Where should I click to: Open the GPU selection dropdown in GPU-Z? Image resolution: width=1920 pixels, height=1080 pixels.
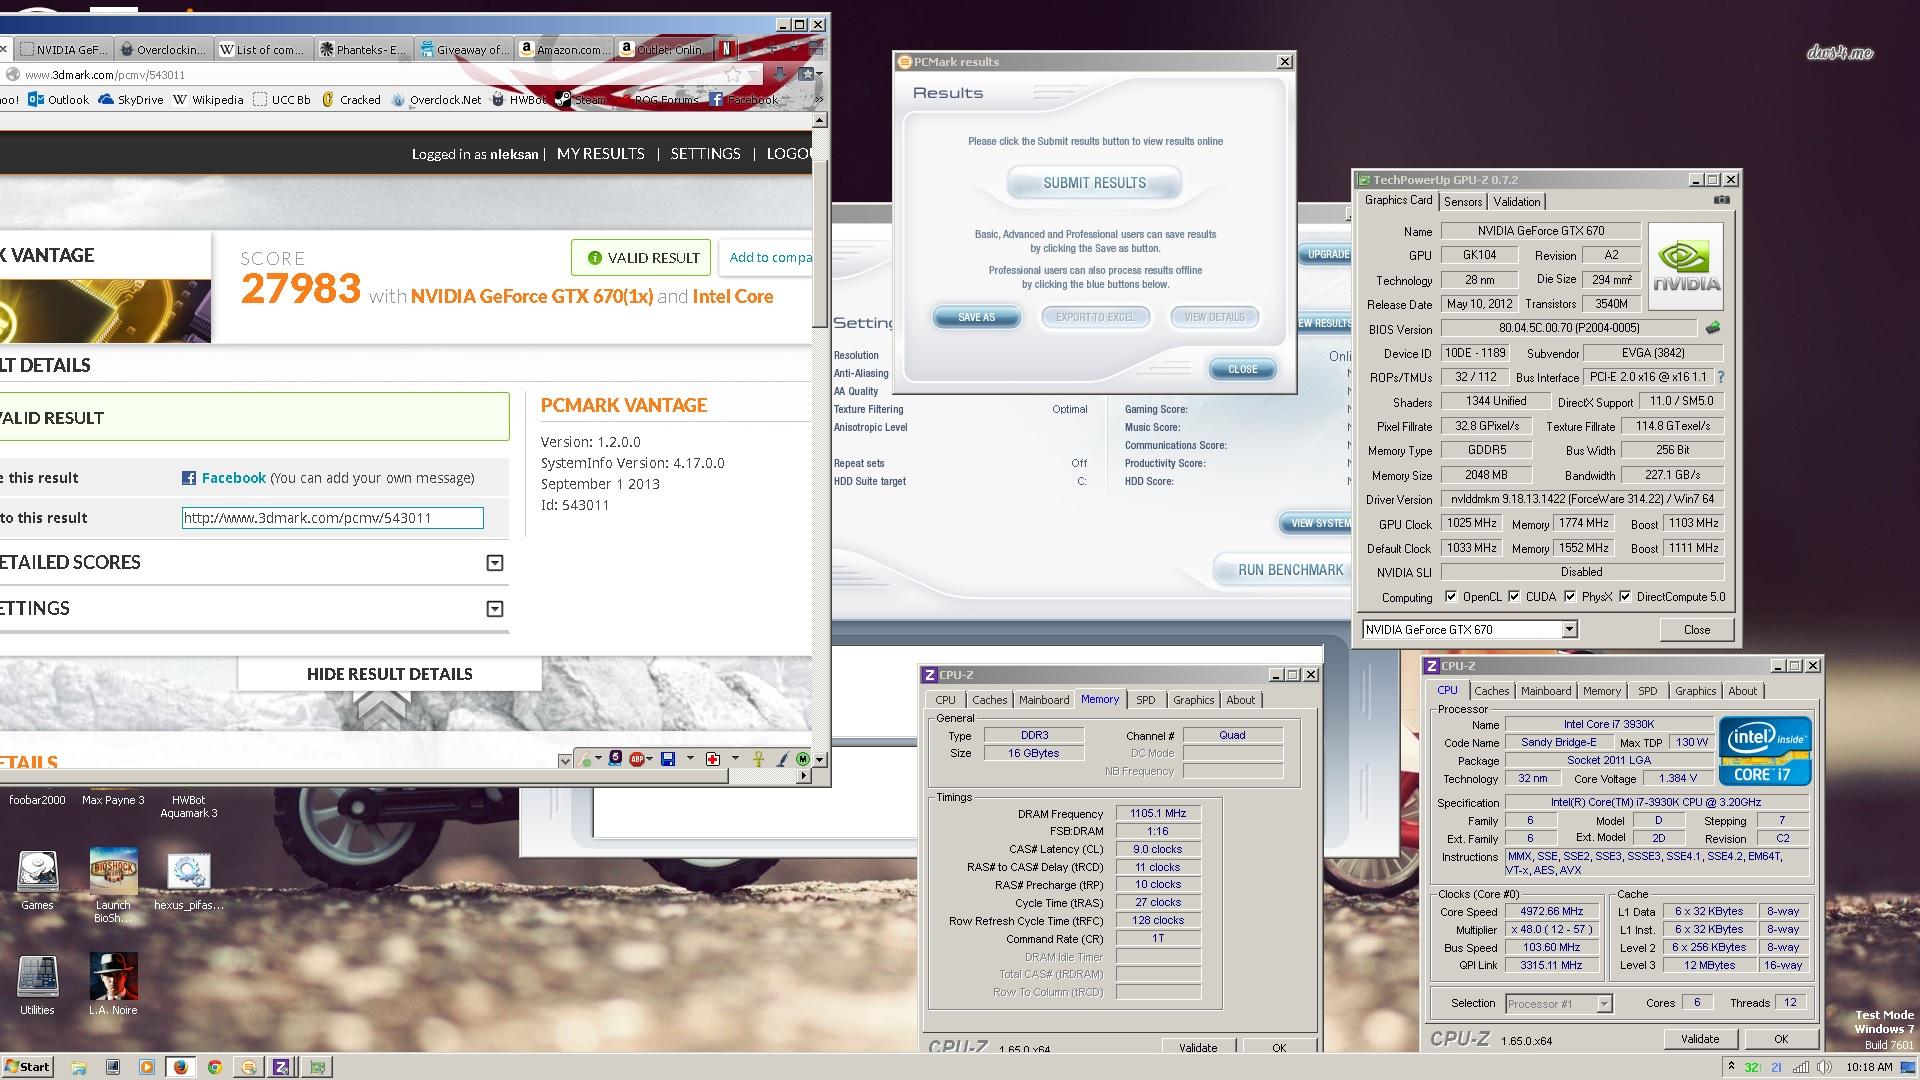[x=1569, y=629]
